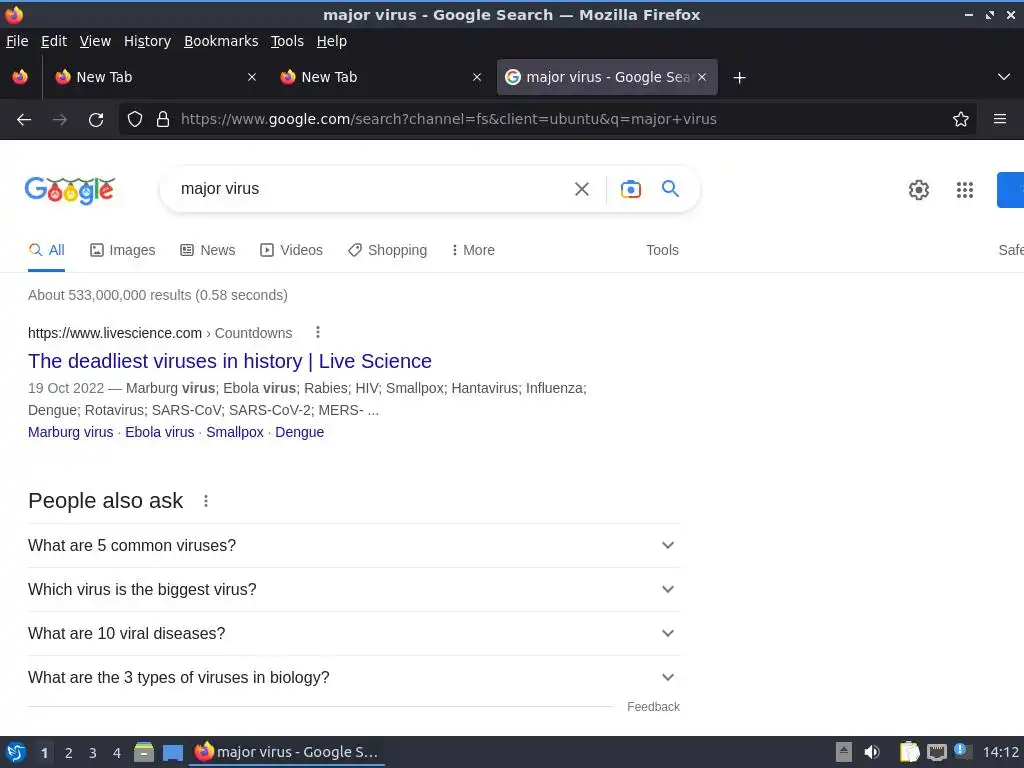Open the Tools menu in menu bar

287,41
